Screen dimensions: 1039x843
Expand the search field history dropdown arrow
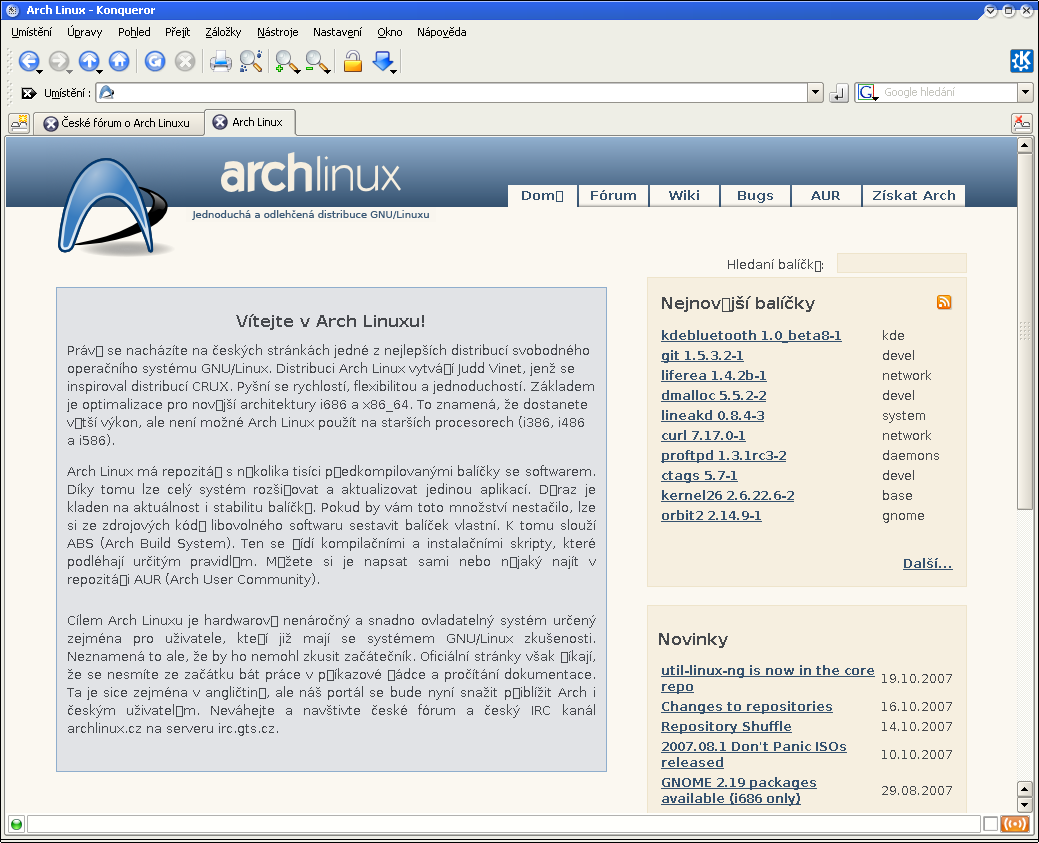pos(1025,93)
